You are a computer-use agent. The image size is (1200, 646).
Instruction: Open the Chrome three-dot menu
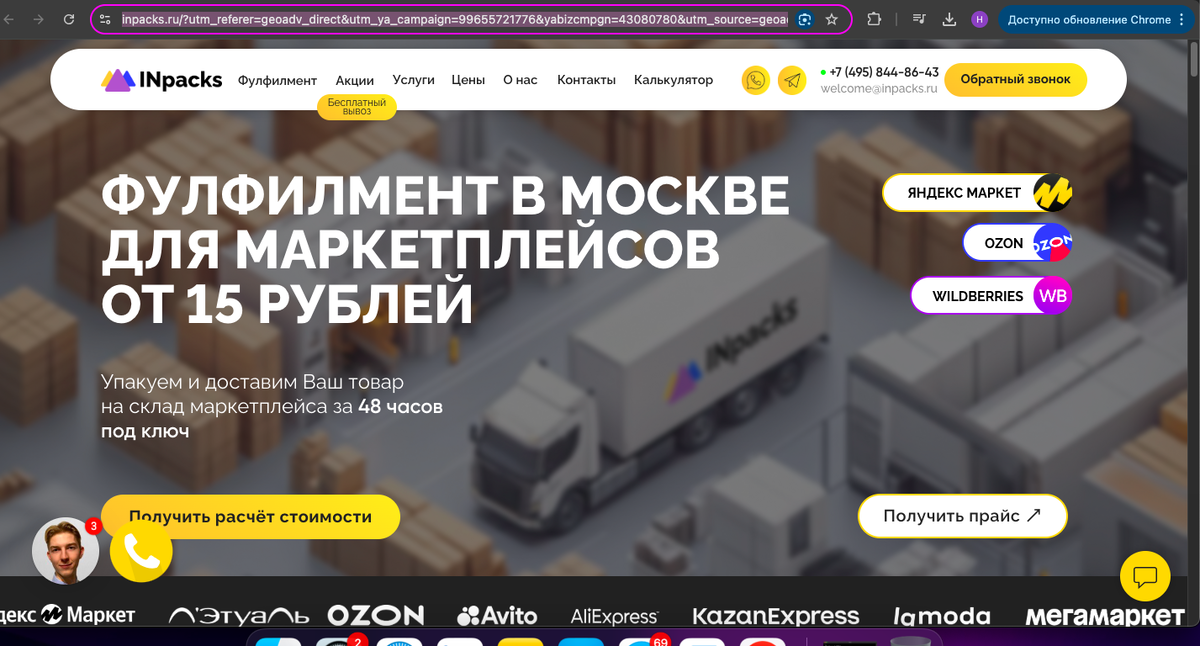pos(1181,19)
